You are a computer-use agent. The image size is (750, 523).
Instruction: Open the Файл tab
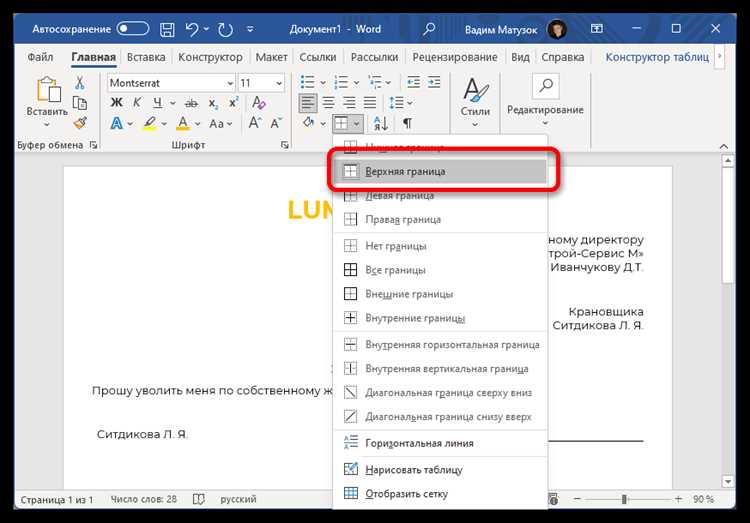point(40,57)
